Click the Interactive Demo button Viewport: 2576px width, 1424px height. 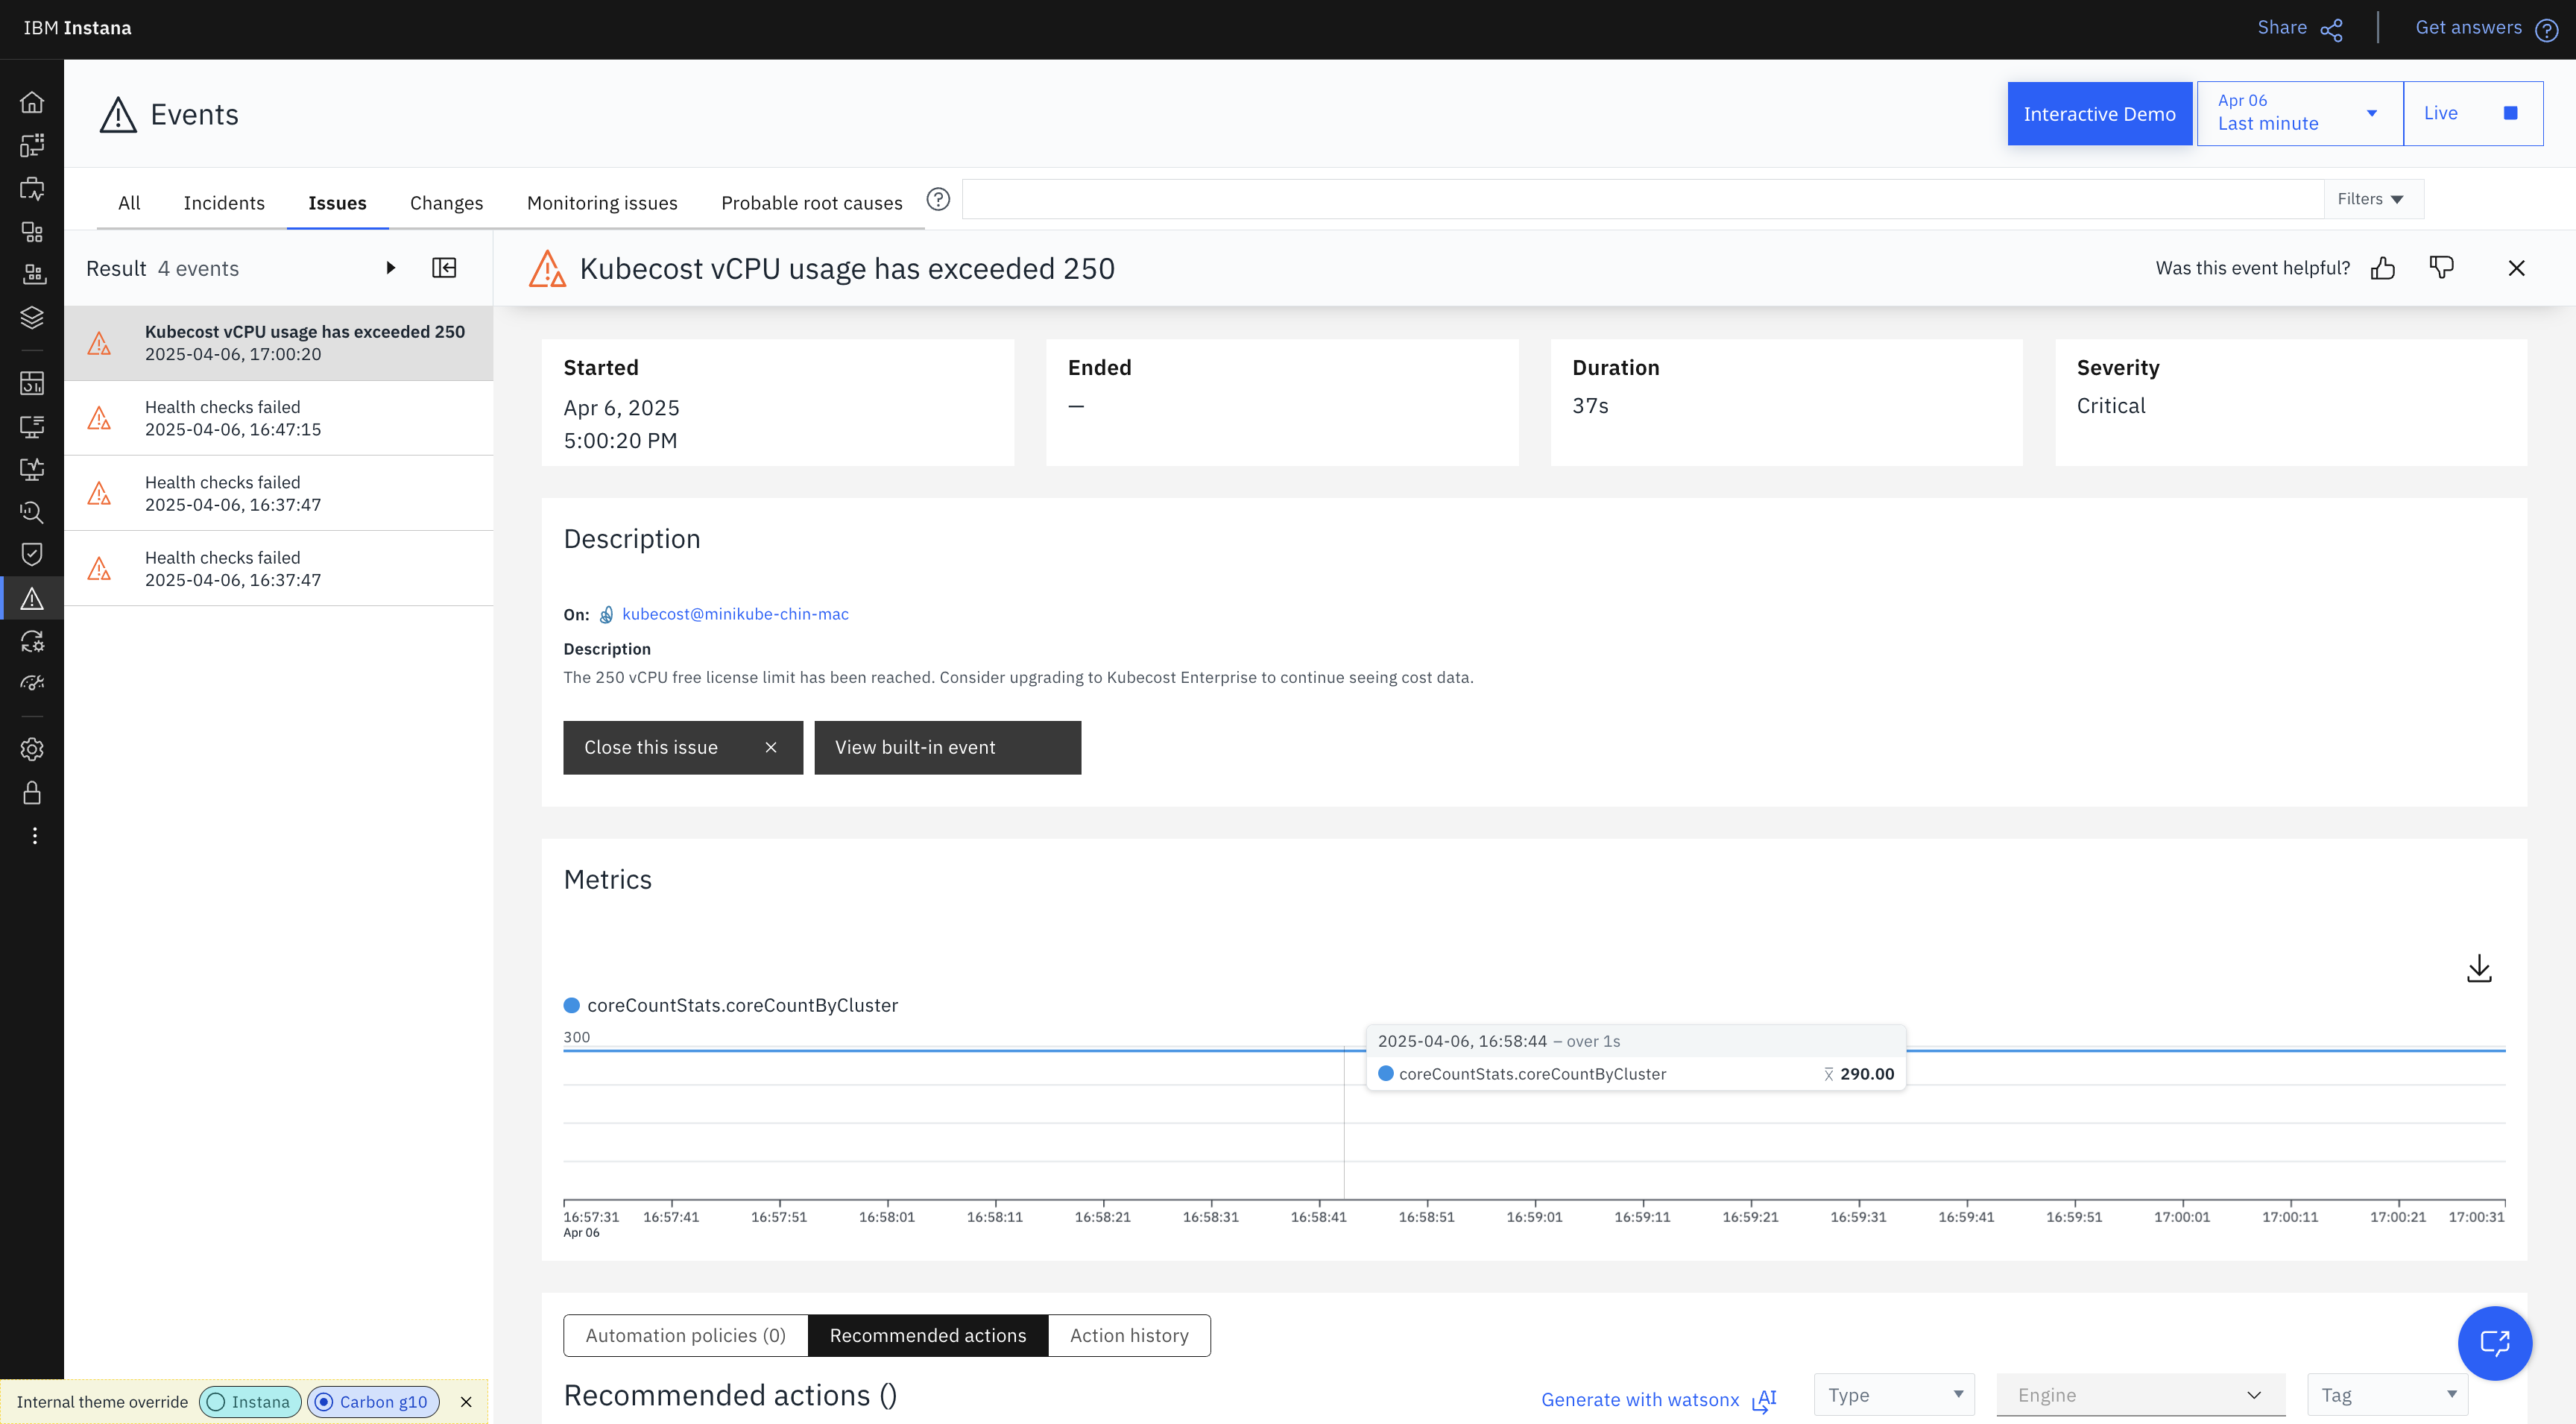pyautogui.click(x=2099, y=114)
